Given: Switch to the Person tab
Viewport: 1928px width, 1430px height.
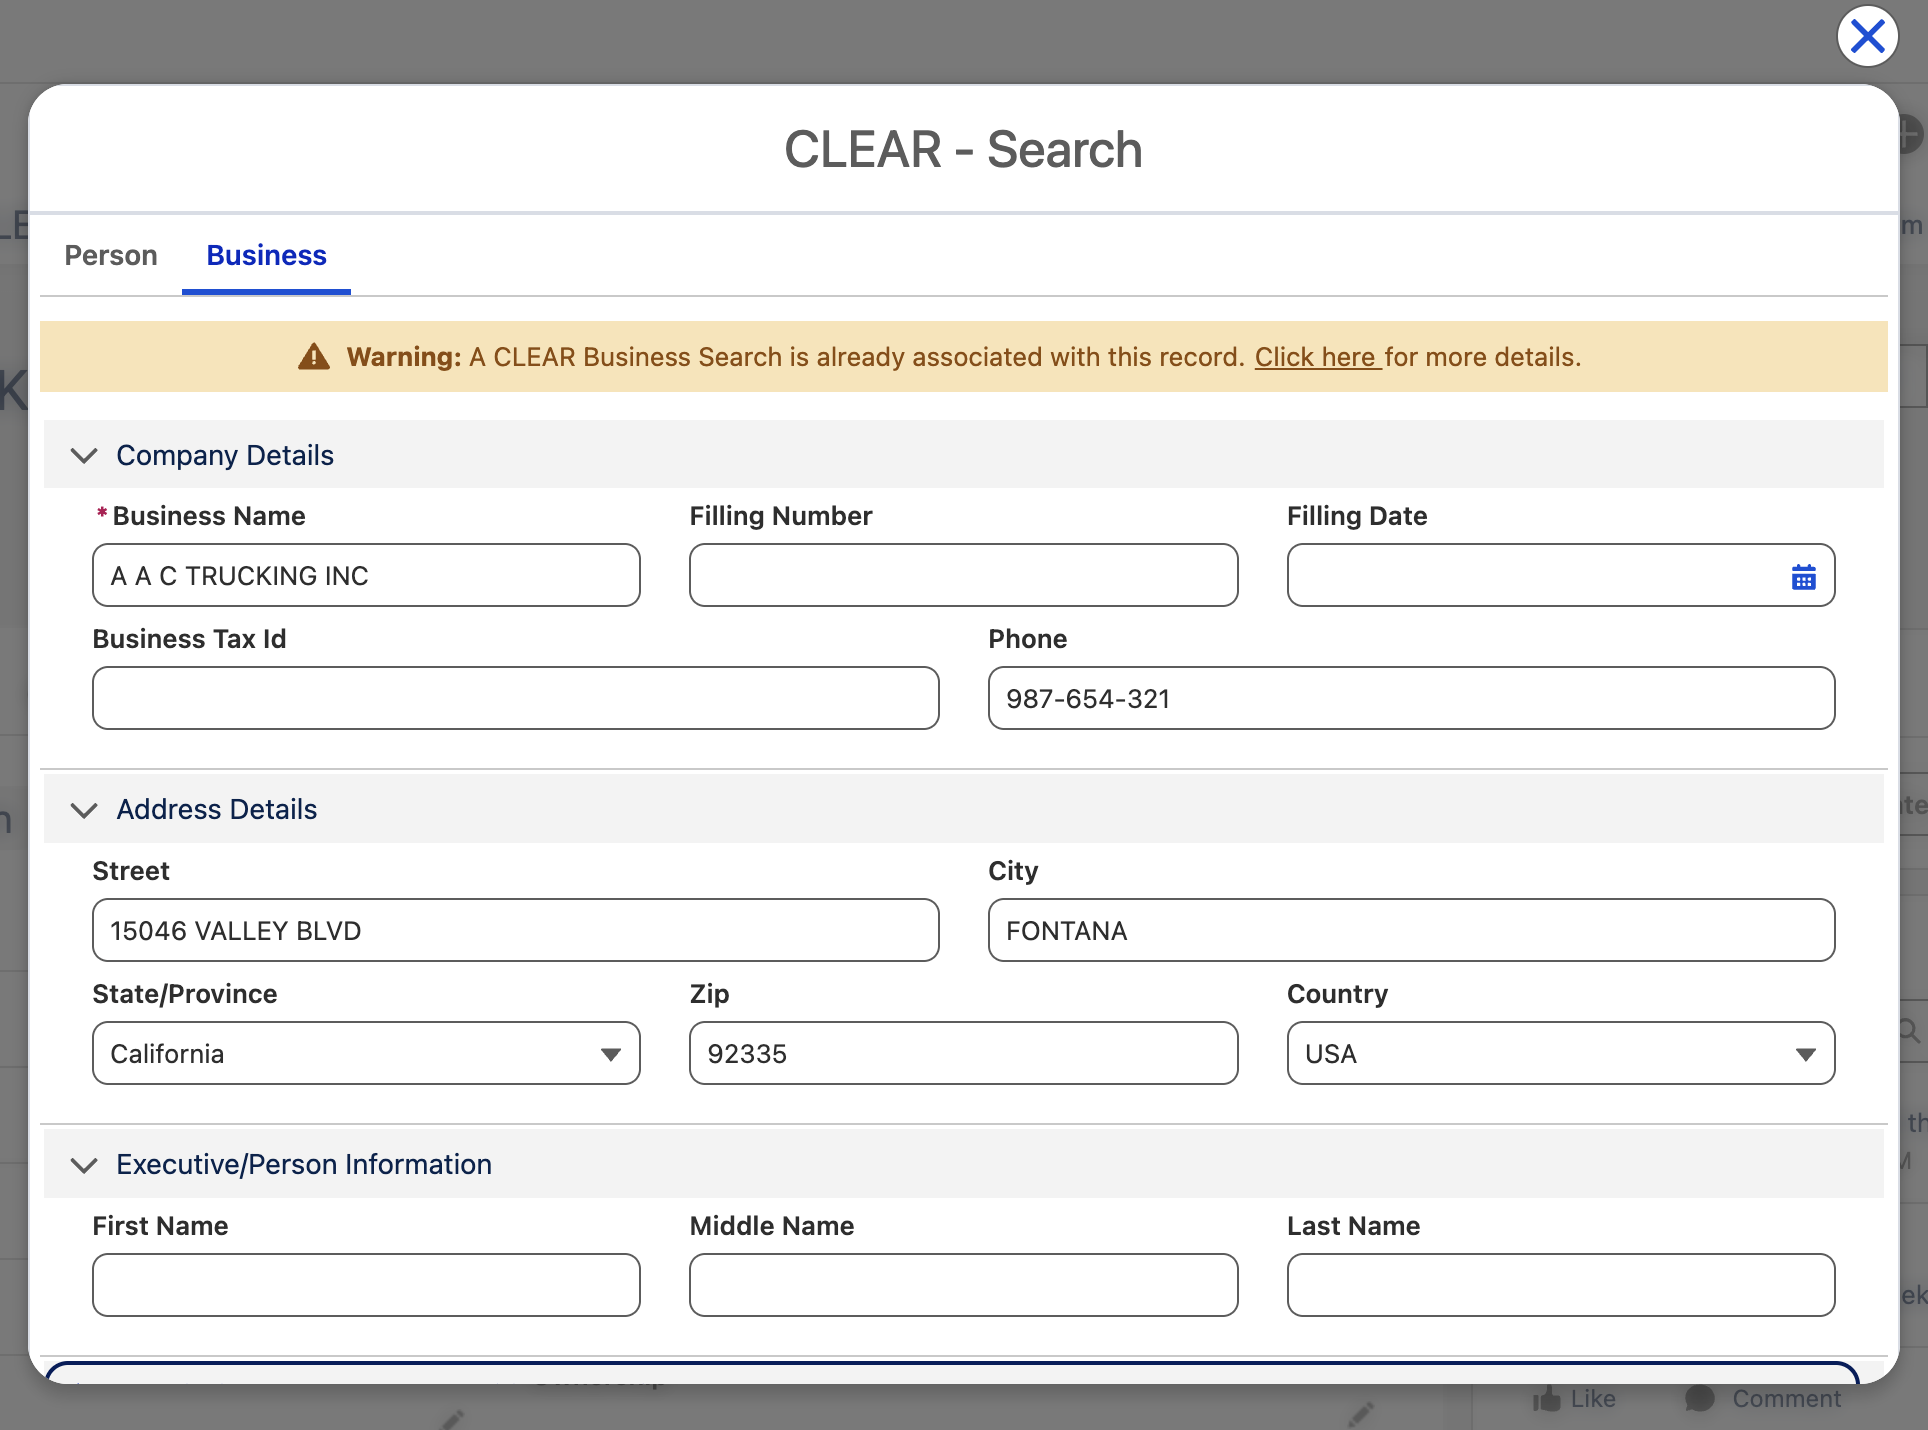Looking at the screenshot, I should tap(111, 256).
